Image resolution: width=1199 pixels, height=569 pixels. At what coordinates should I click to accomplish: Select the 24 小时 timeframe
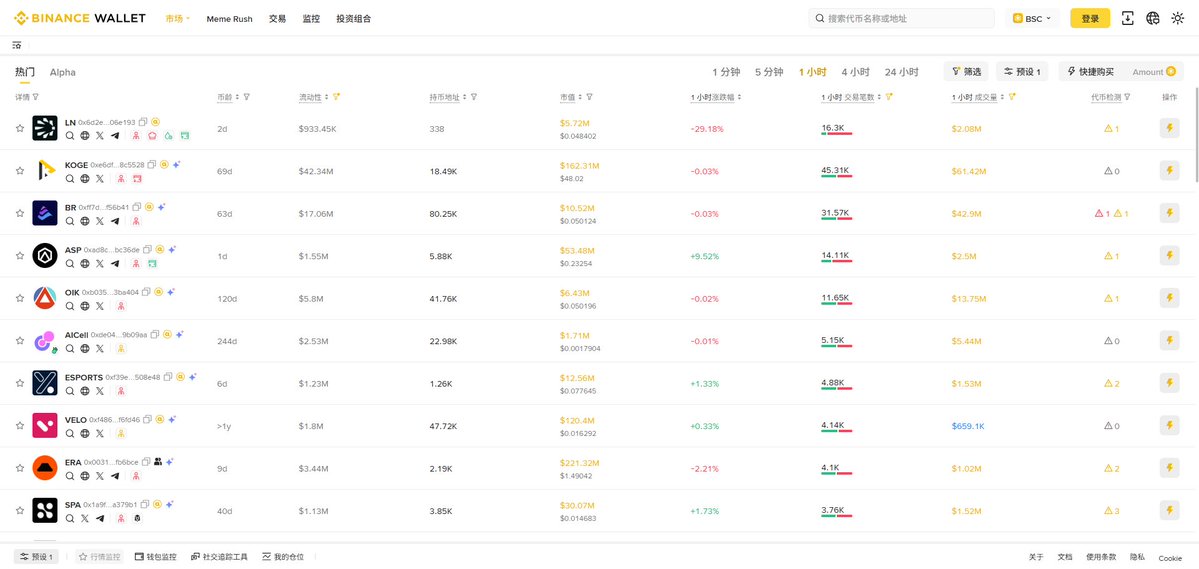pos(902,72)
